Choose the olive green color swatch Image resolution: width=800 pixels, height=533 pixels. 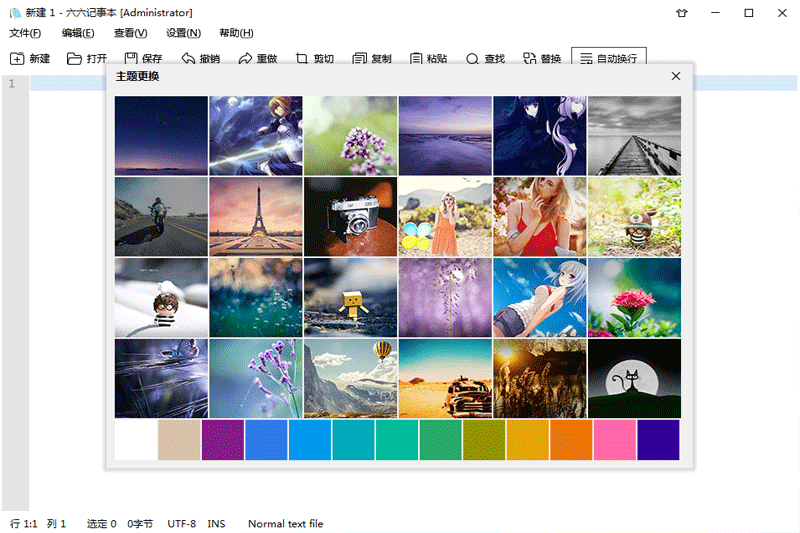coord(484,440)
